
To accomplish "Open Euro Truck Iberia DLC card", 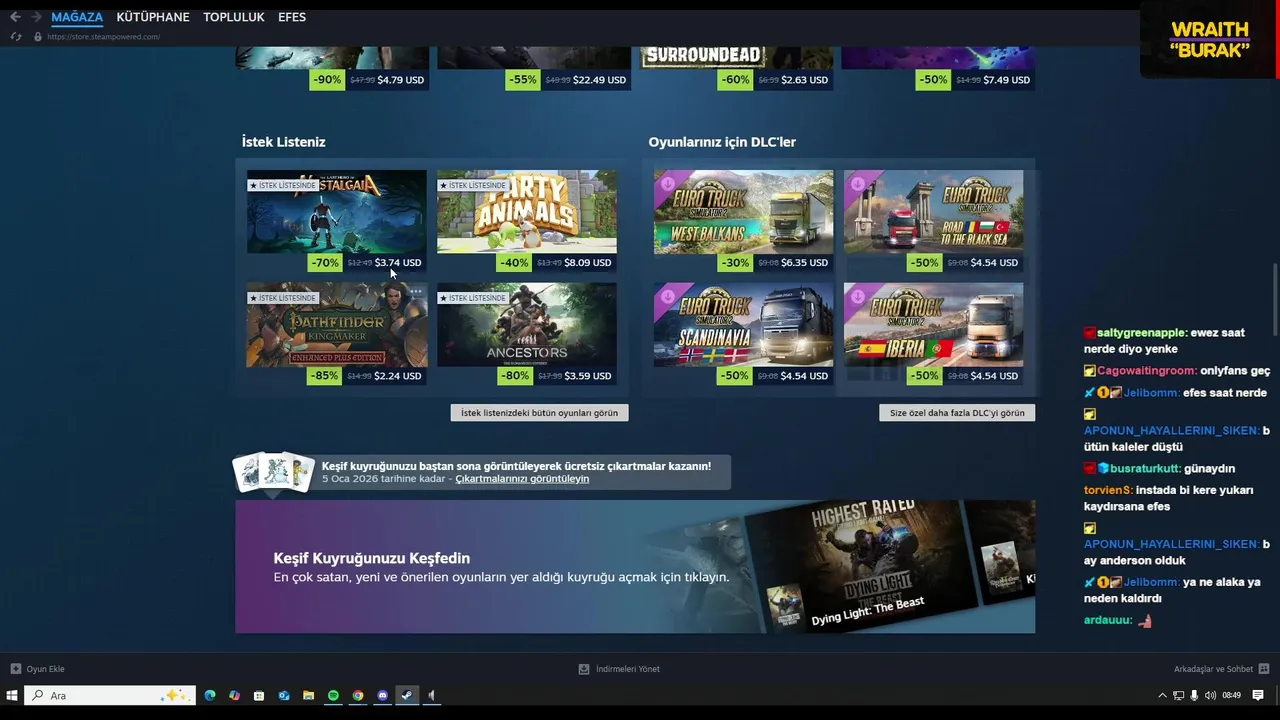I will tap(933, 325).
